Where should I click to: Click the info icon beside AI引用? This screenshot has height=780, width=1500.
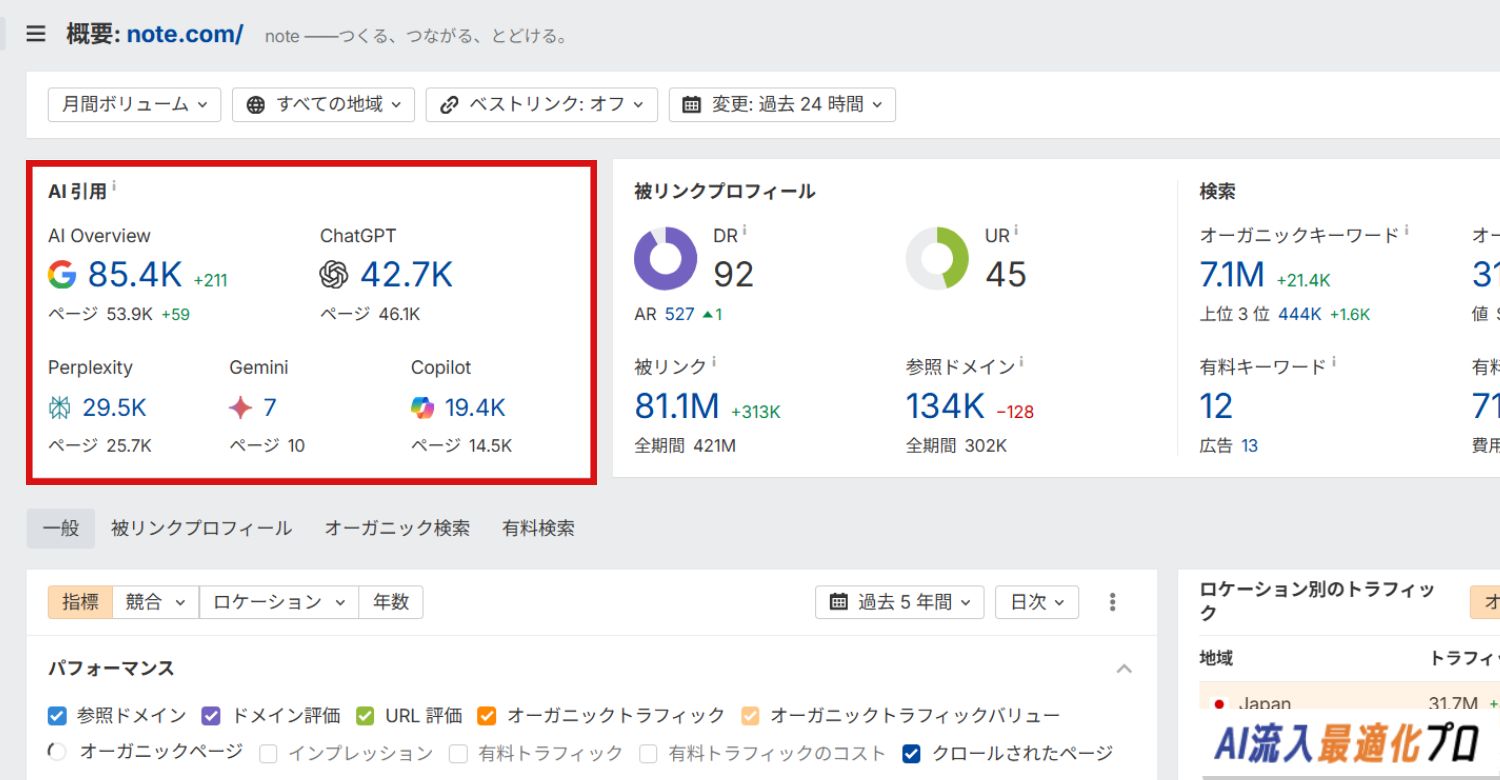point(114,185)
